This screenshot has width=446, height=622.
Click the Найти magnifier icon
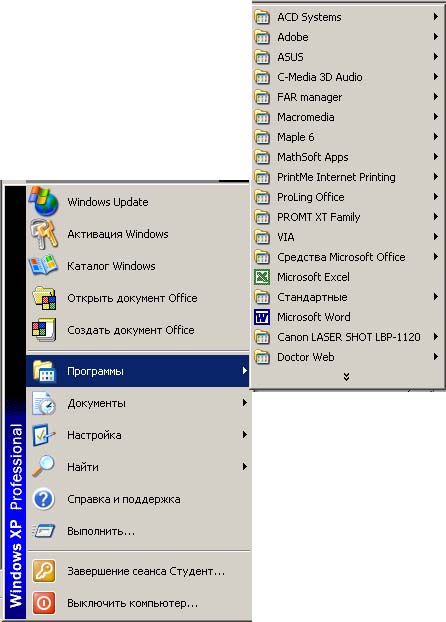click(x=43, y=466)
